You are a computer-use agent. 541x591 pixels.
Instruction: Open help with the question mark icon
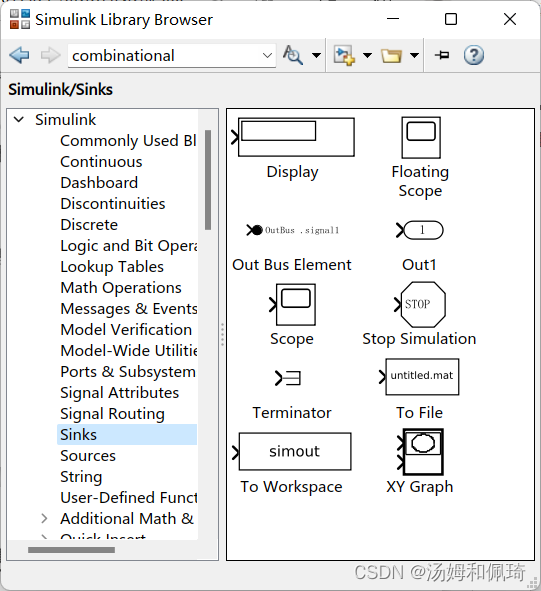(x=474, y=55)
